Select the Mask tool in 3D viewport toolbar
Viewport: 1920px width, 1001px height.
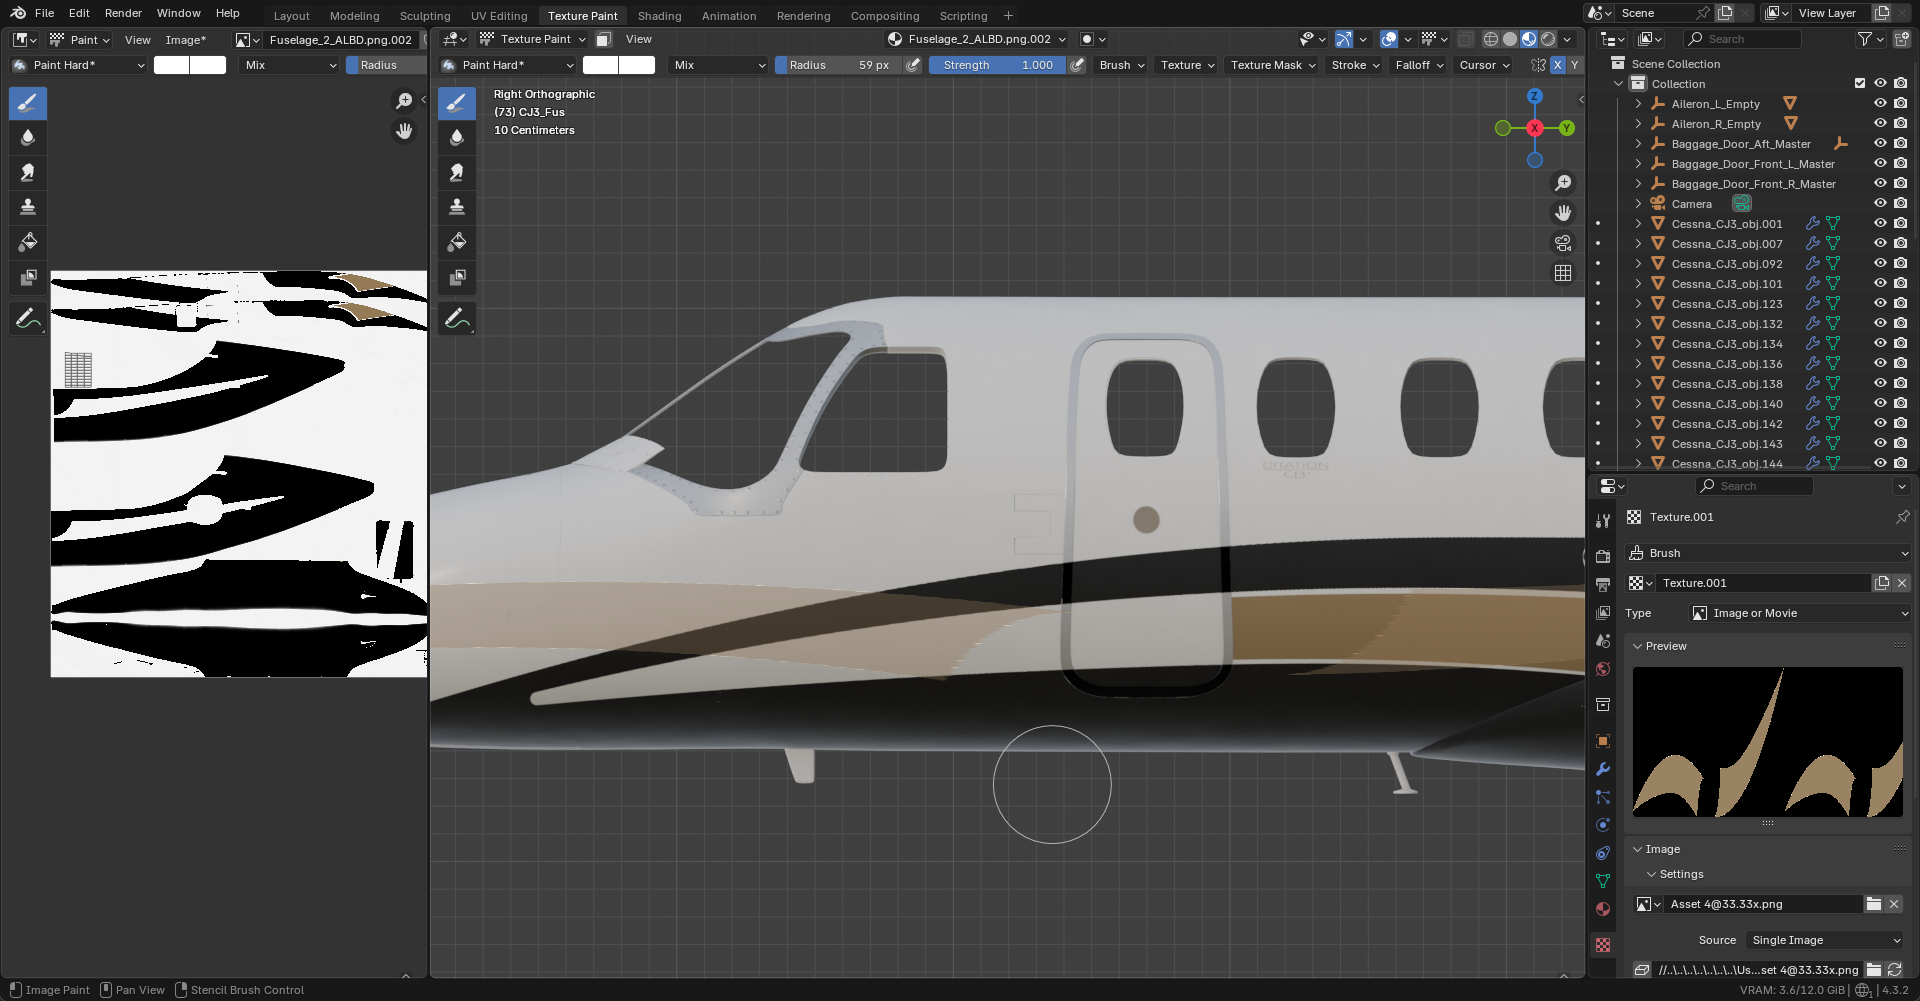point(457,277)
